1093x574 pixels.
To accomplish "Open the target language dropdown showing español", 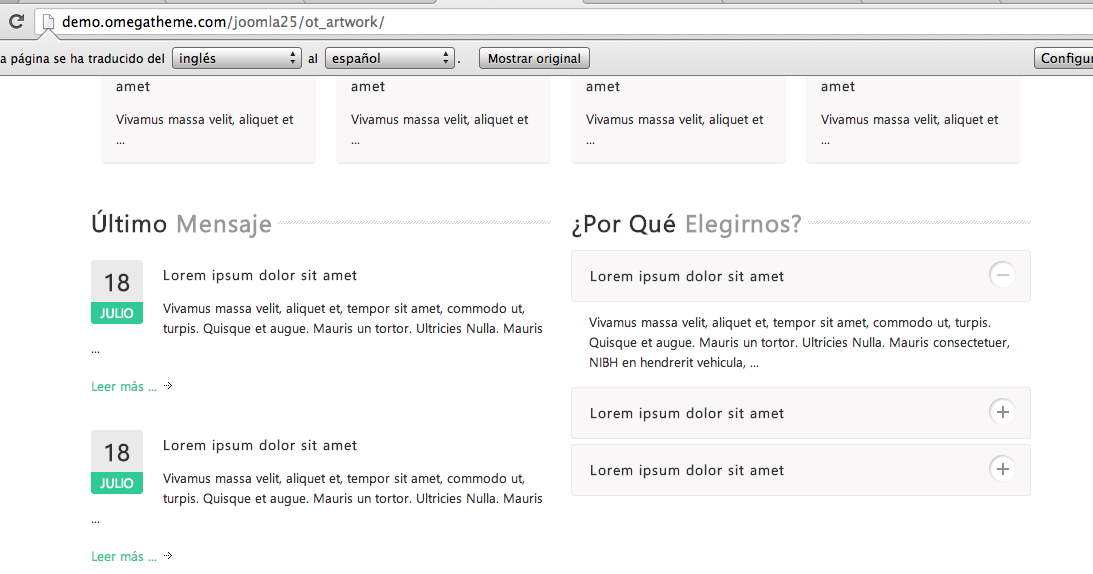I will point(390,59).
